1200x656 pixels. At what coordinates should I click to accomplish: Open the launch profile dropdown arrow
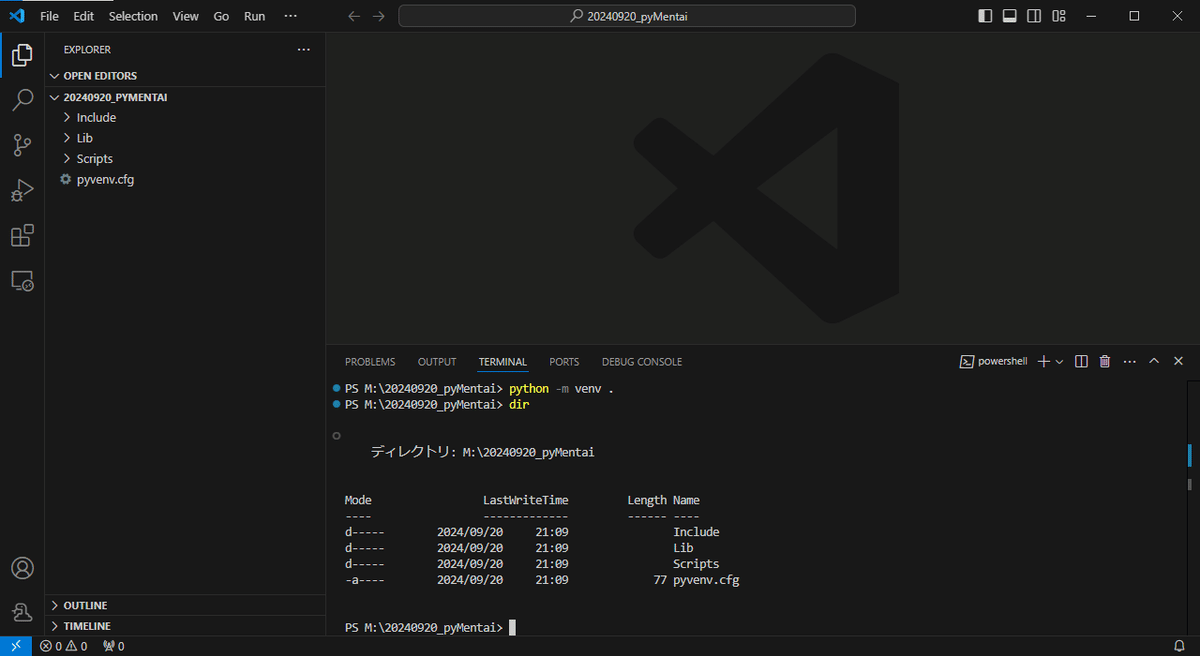[1059, 361]
